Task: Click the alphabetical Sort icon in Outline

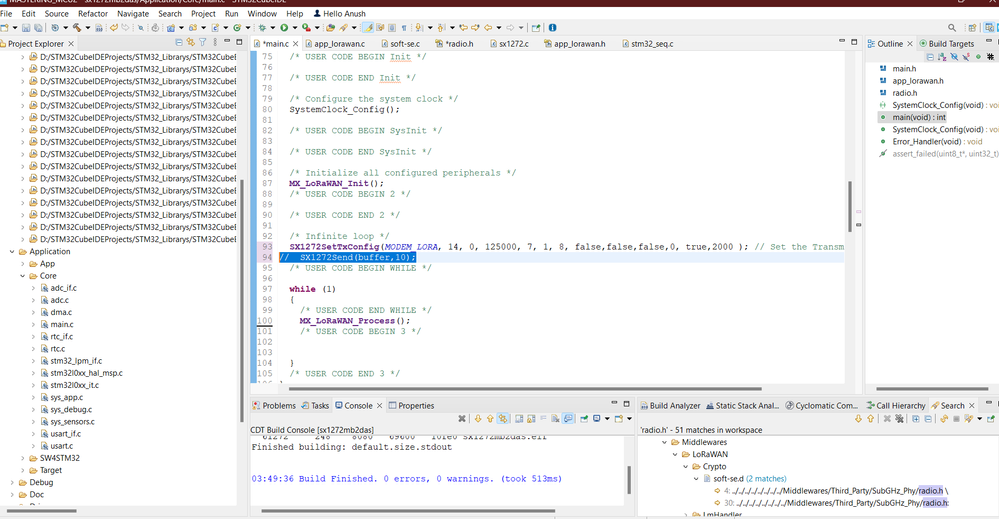Action: pos(942,57)
